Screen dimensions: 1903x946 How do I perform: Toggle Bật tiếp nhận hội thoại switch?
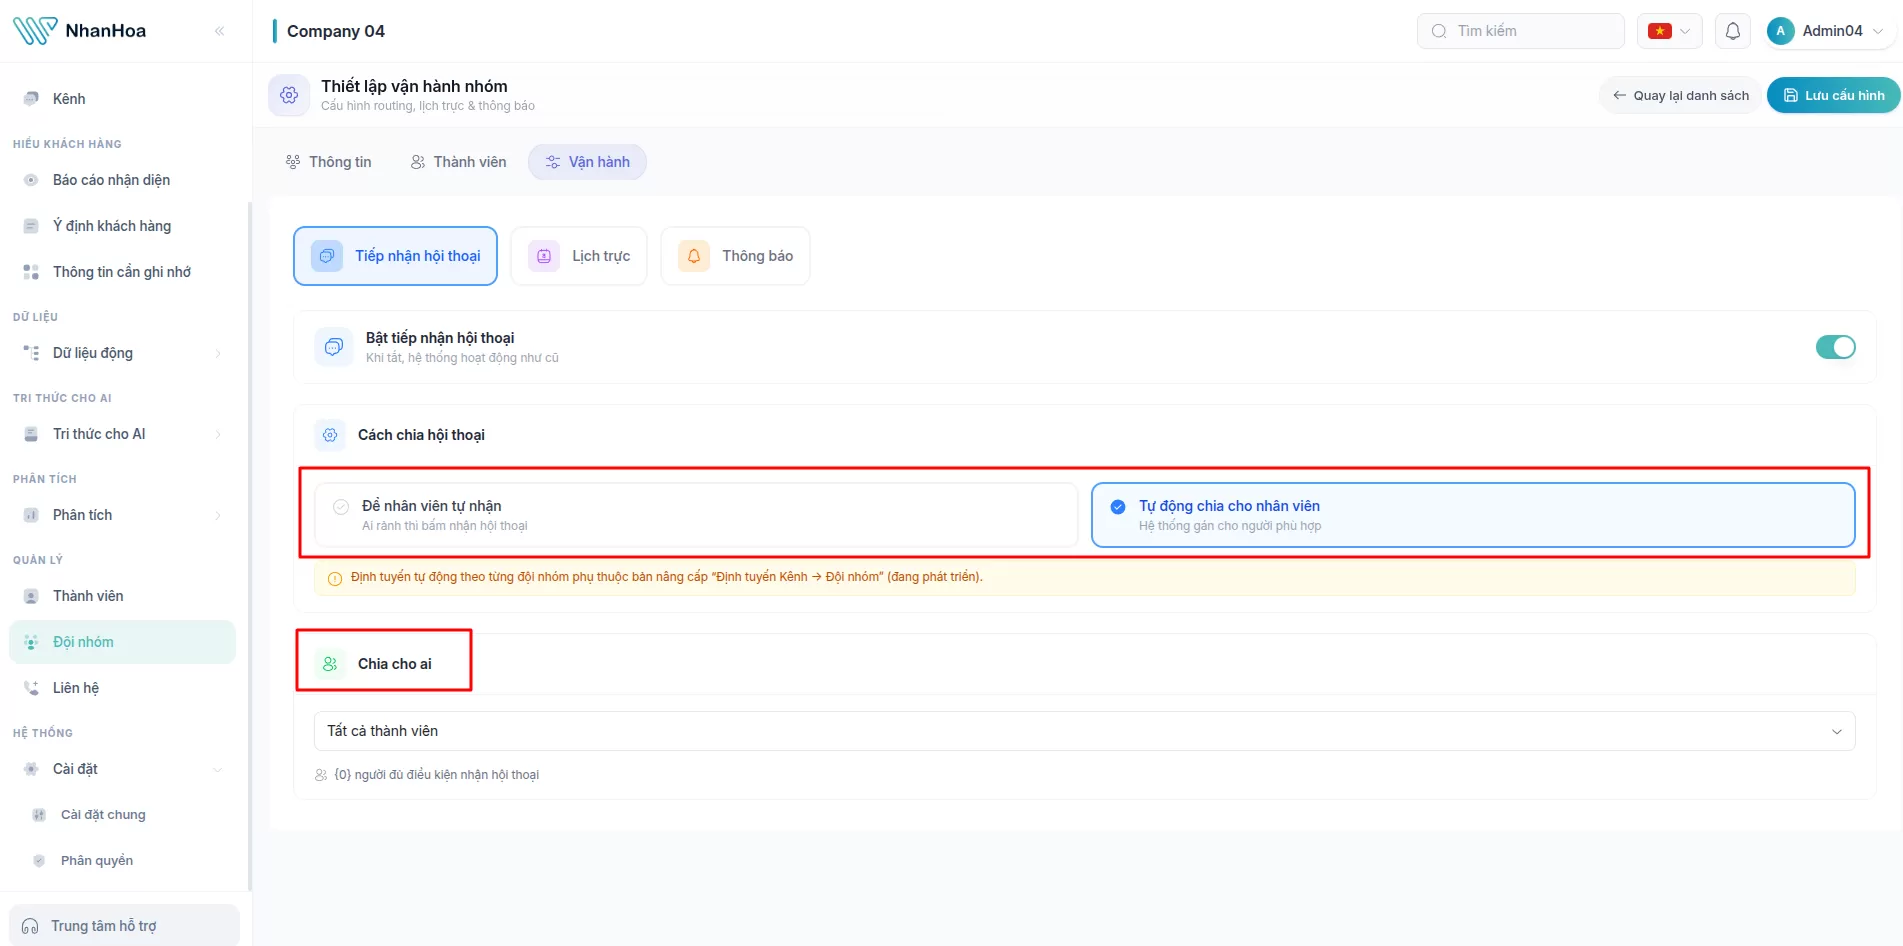pyautogui.click(x=1835, y=347)
